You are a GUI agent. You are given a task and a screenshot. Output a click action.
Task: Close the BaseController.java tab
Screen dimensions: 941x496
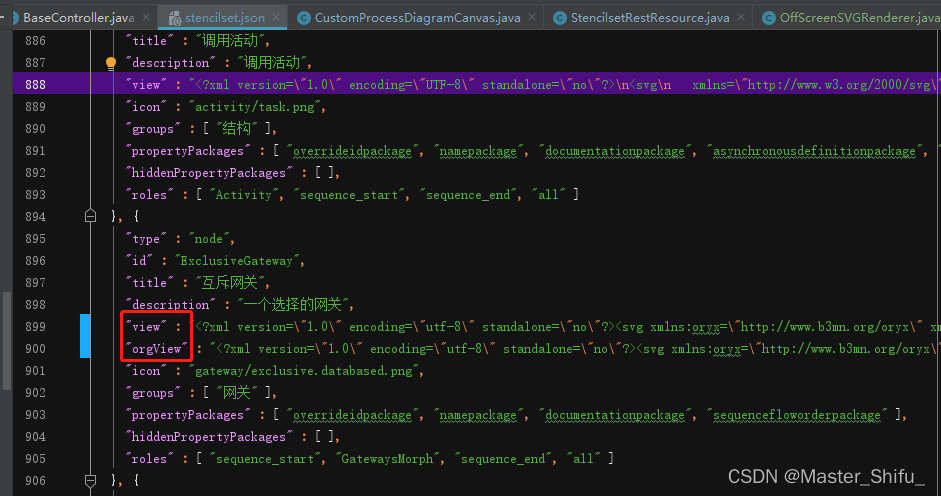[146, 17]
